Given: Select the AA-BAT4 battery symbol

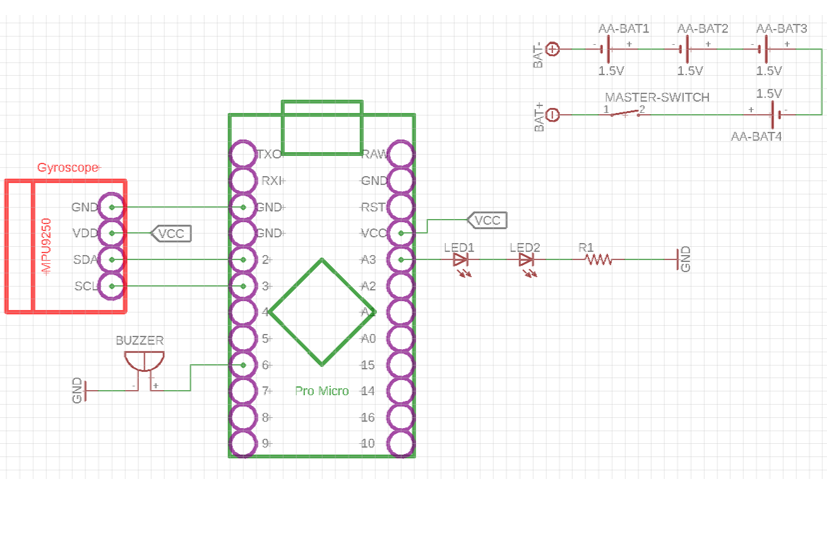Looking at the screenshot, I should pos(767,114).
